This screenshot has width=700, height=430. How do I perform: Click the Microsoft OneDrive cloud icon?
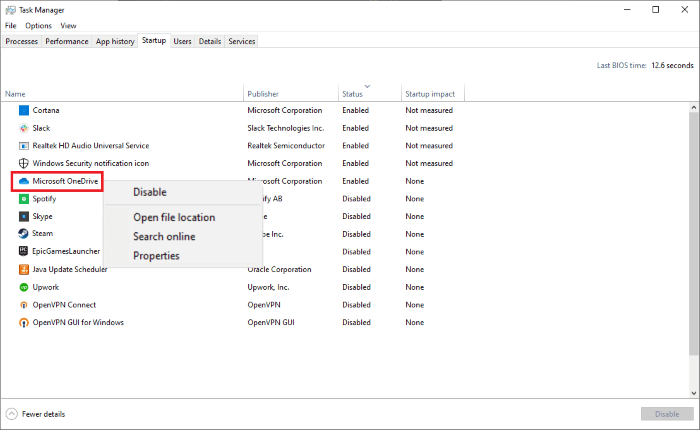(x=24, y=181)
